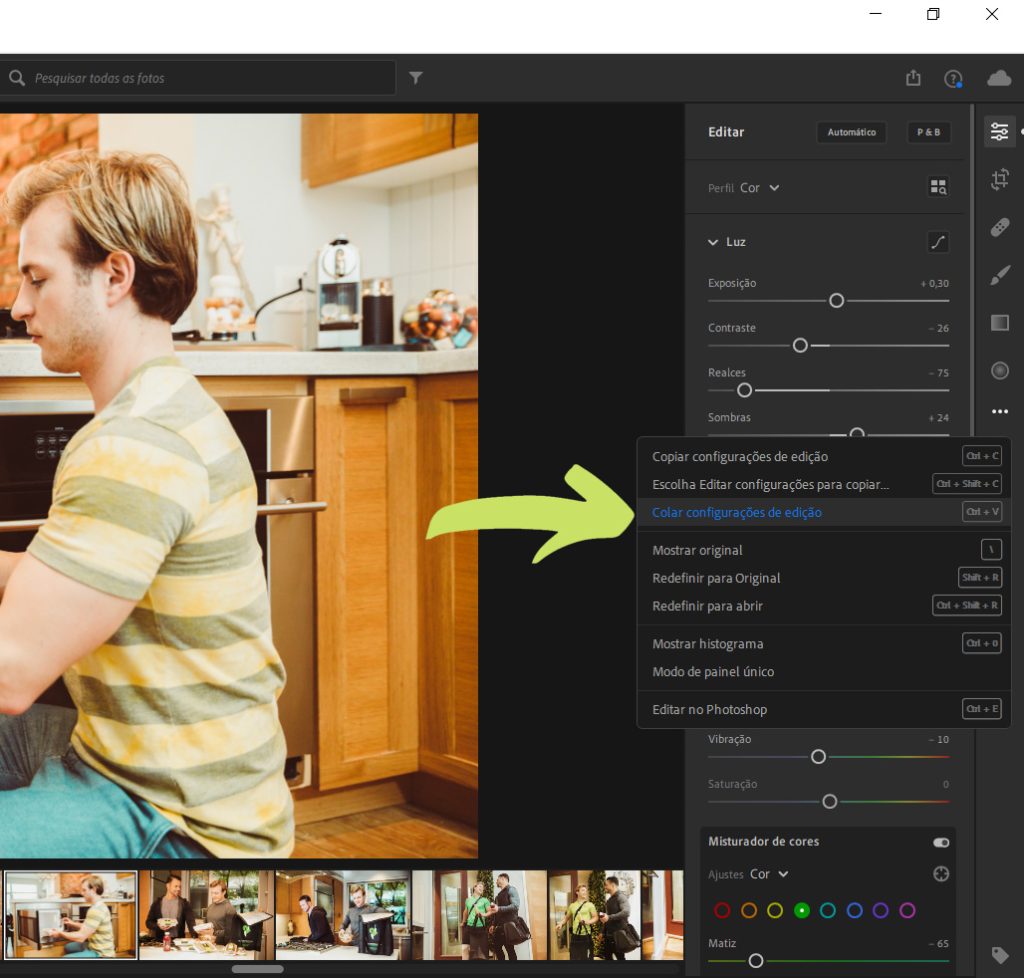
Task: Click the P & B button
Action: pos(928,132)
